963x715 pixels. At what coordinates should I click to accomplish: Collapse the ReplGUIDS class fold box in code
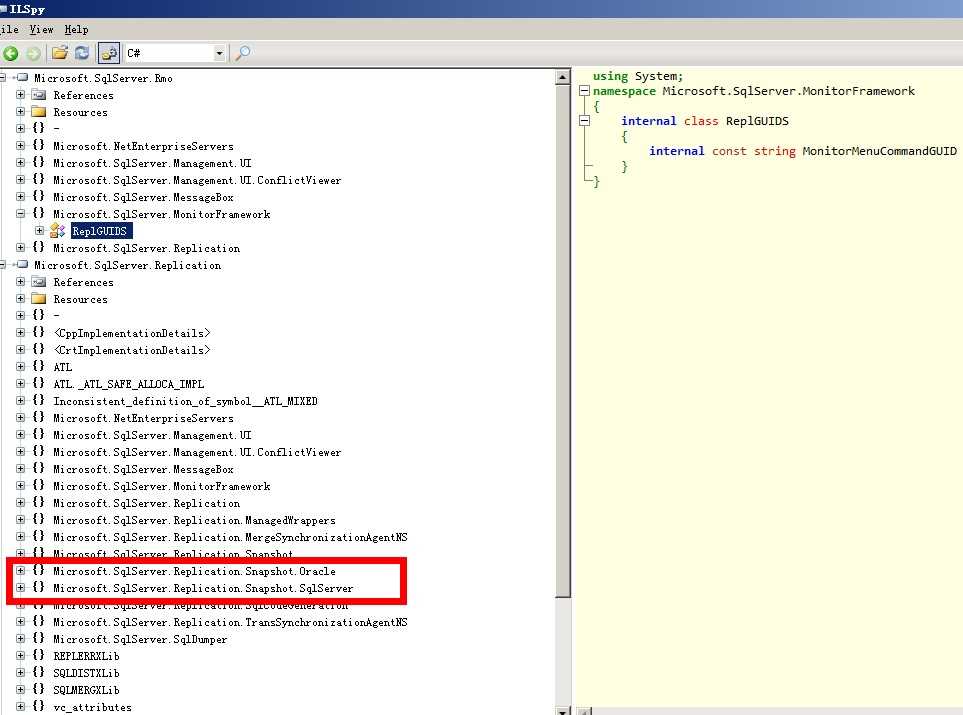585,121
